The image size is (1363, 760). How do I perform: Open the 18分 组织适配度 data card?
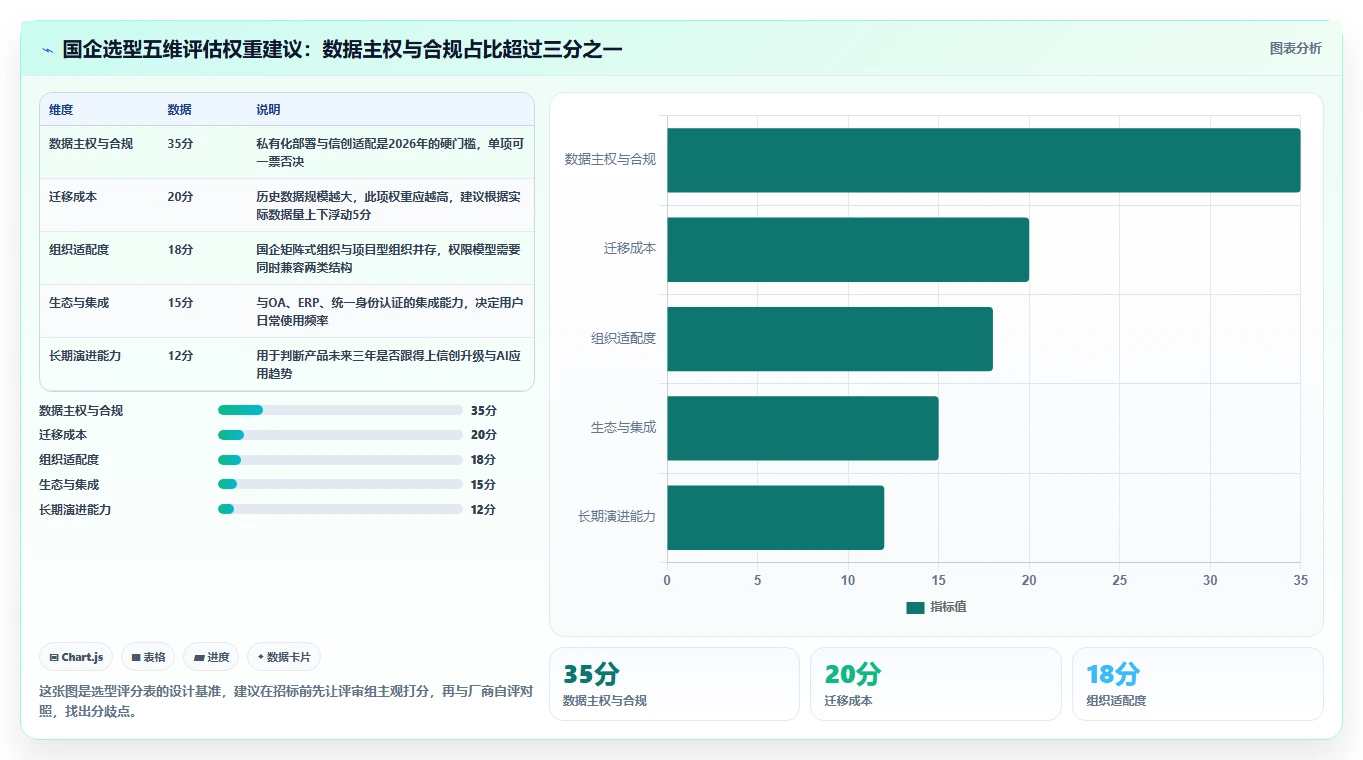(x=1198, y=684)
